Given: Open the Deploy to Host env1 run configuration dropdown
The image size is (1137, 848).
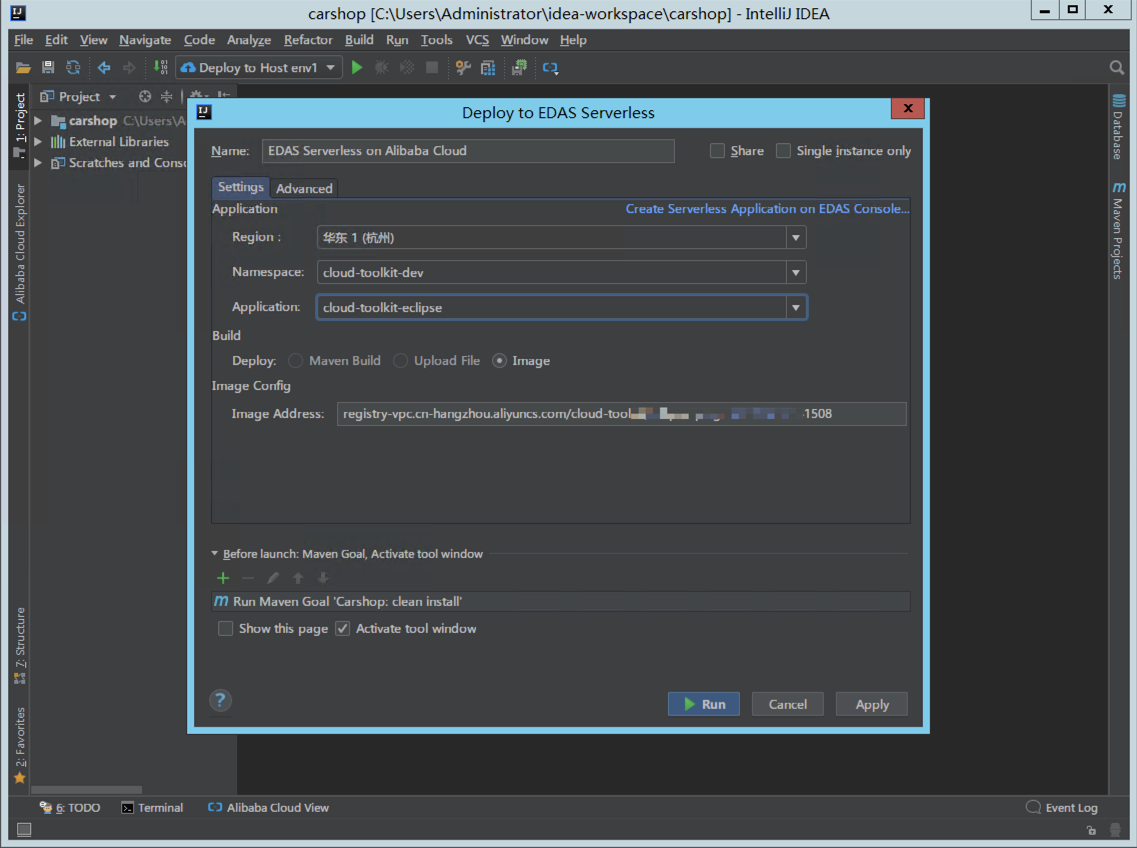Looking at the screenshot, I should [260, 67].
